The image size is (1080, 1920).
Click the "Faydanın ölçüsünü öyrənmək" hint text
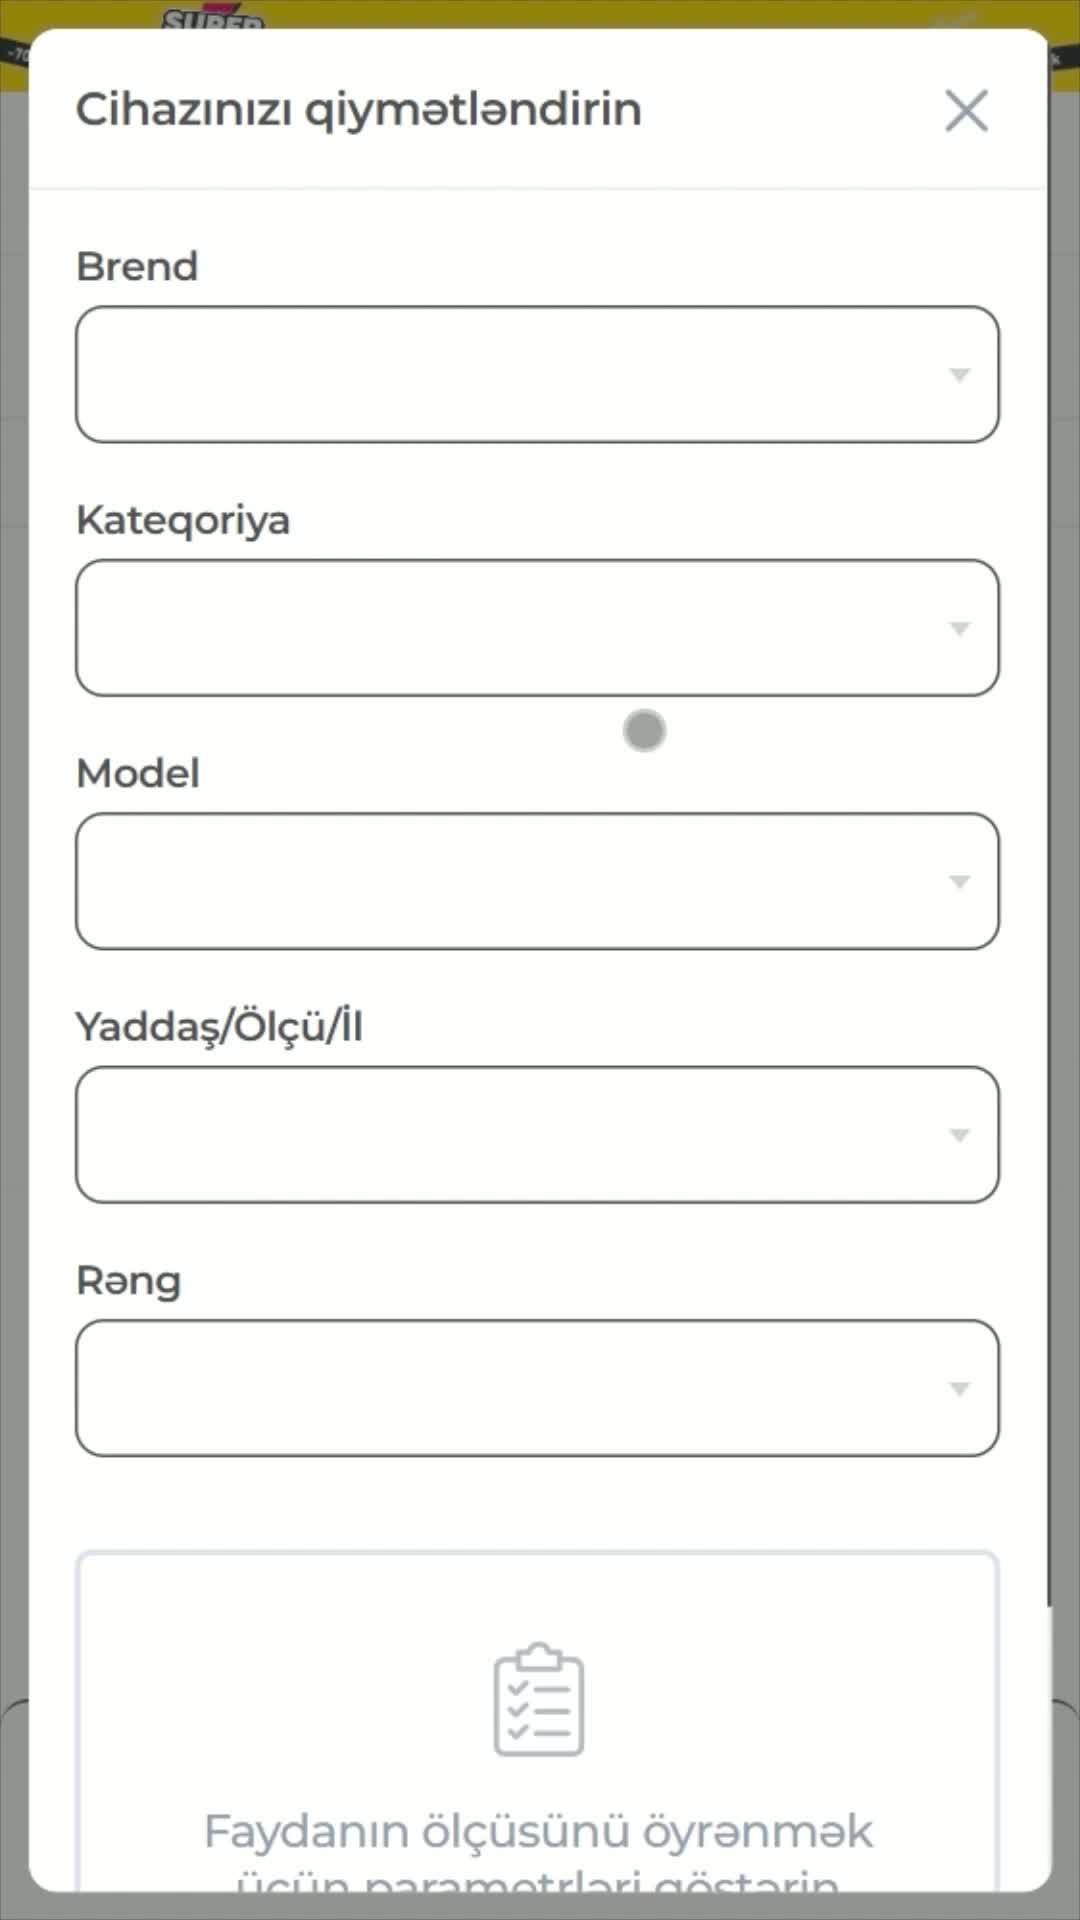pyautogui.click(x=538, y=1832)
